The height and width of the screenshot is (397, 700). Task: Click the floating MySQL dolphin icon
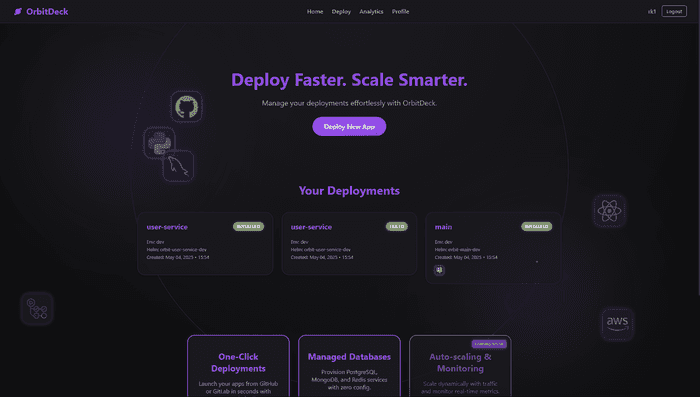pyautogui.click(x=178, y=166)
